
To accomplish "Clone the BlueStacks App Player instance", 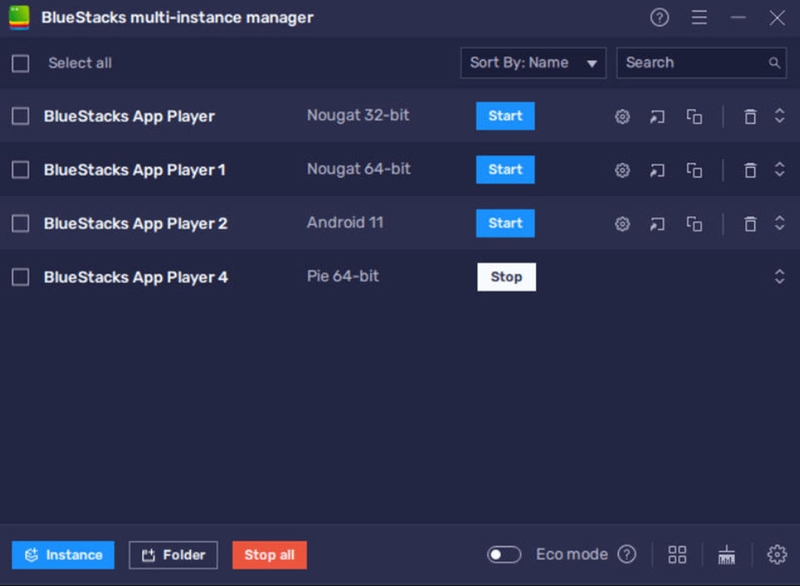I will 694,117.
